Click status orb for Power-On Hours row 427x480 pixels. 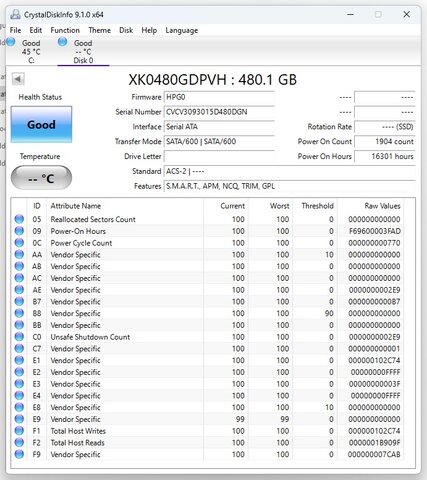(19, 231)
